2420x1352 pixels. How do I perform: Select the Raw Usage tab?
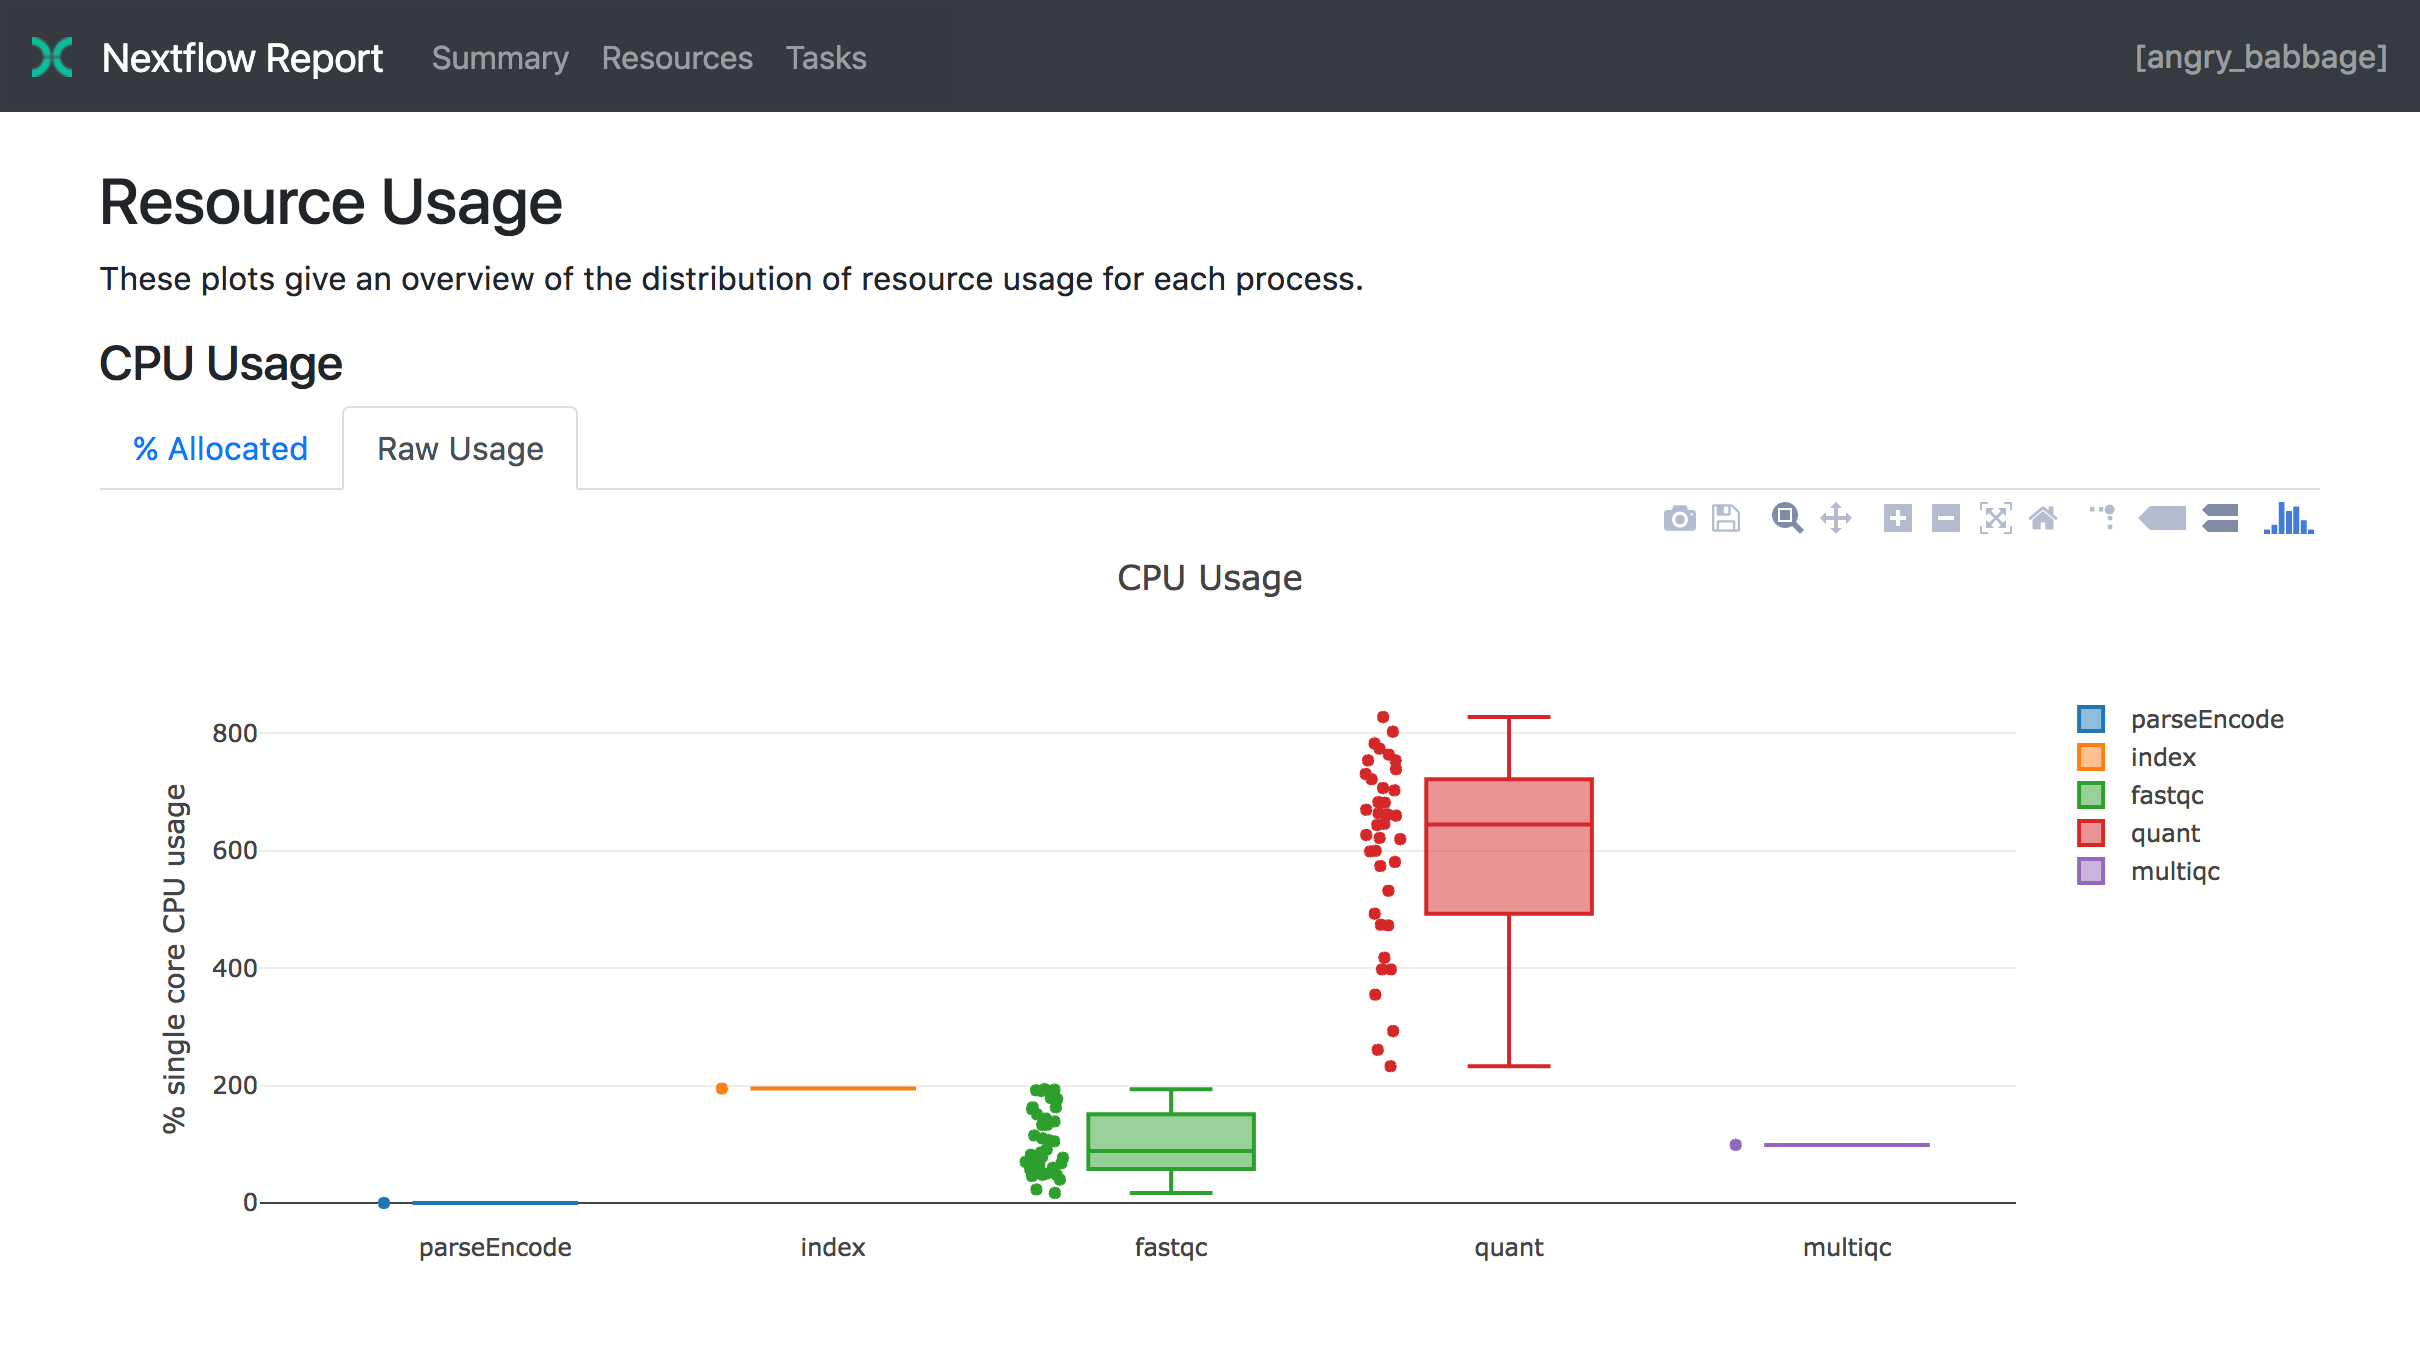(460, 449)
